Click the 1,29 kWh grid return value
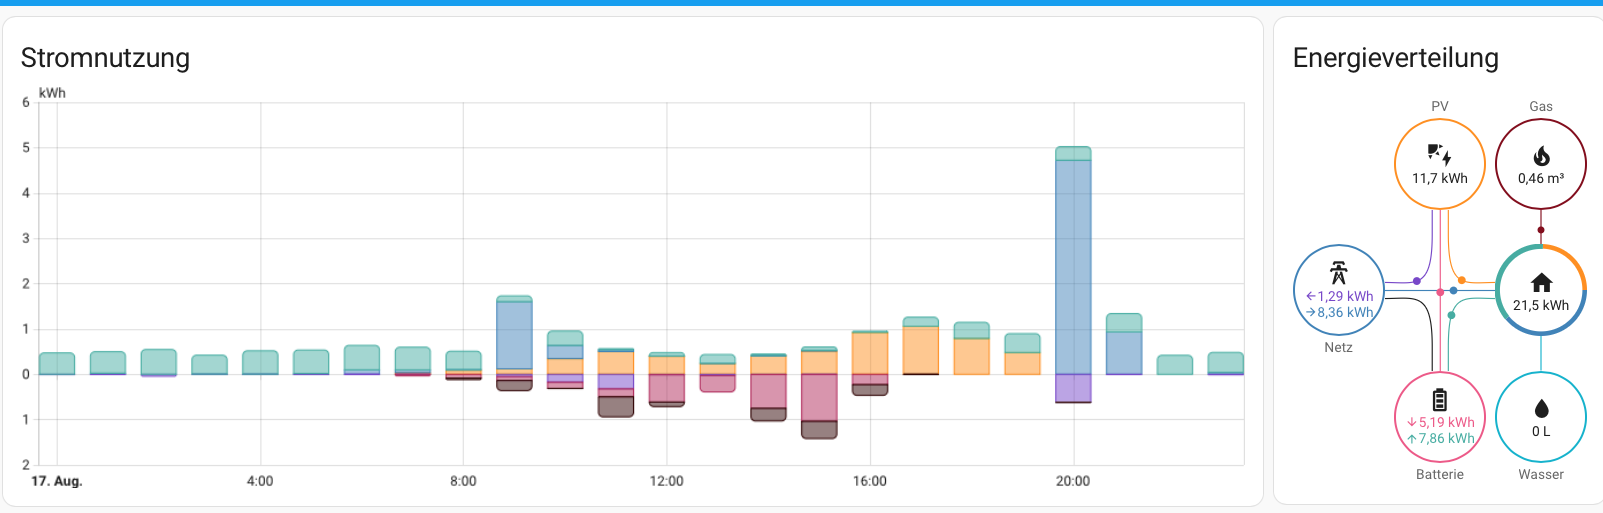The image size is (1603, 513). [x=1339, y=296]
